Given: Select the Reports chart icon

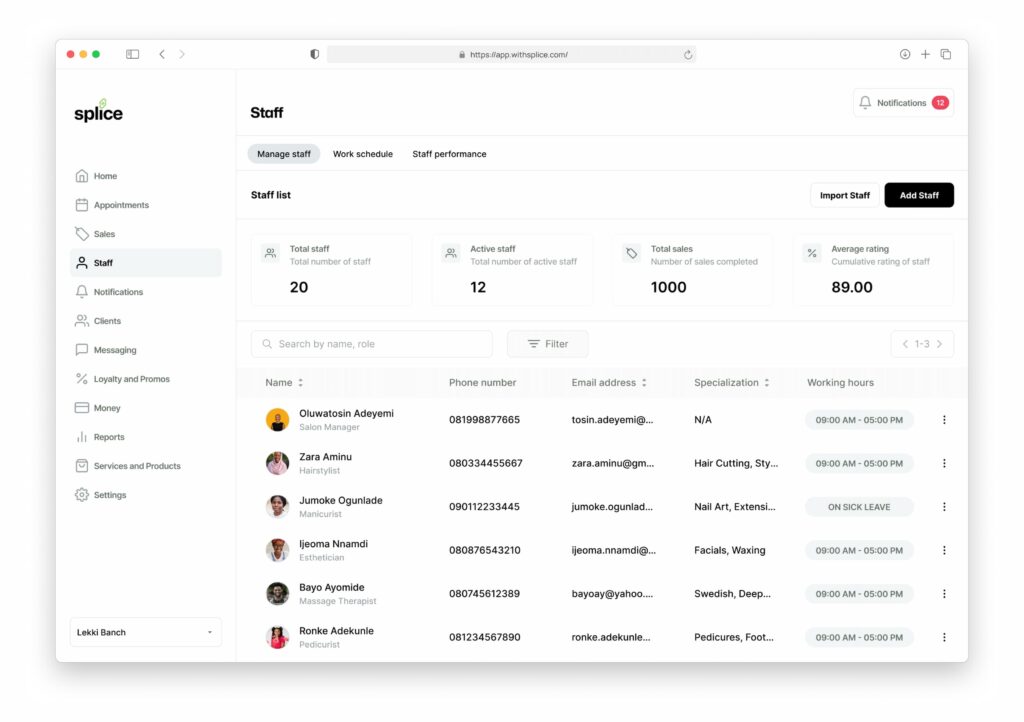Looking at the screenshot, I should tap(82, 436).
